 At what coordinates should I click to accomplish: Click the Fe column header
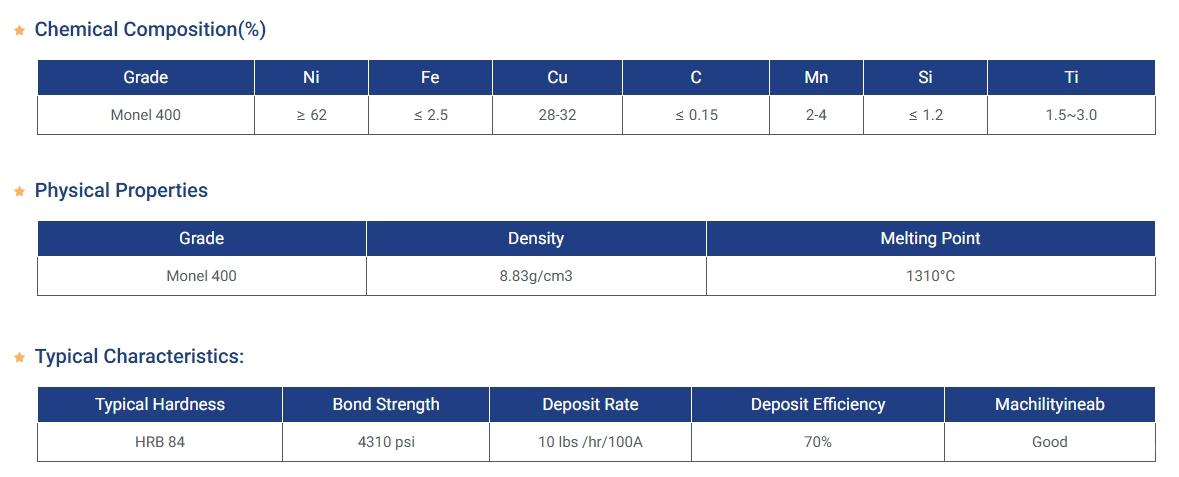point(431,77)
